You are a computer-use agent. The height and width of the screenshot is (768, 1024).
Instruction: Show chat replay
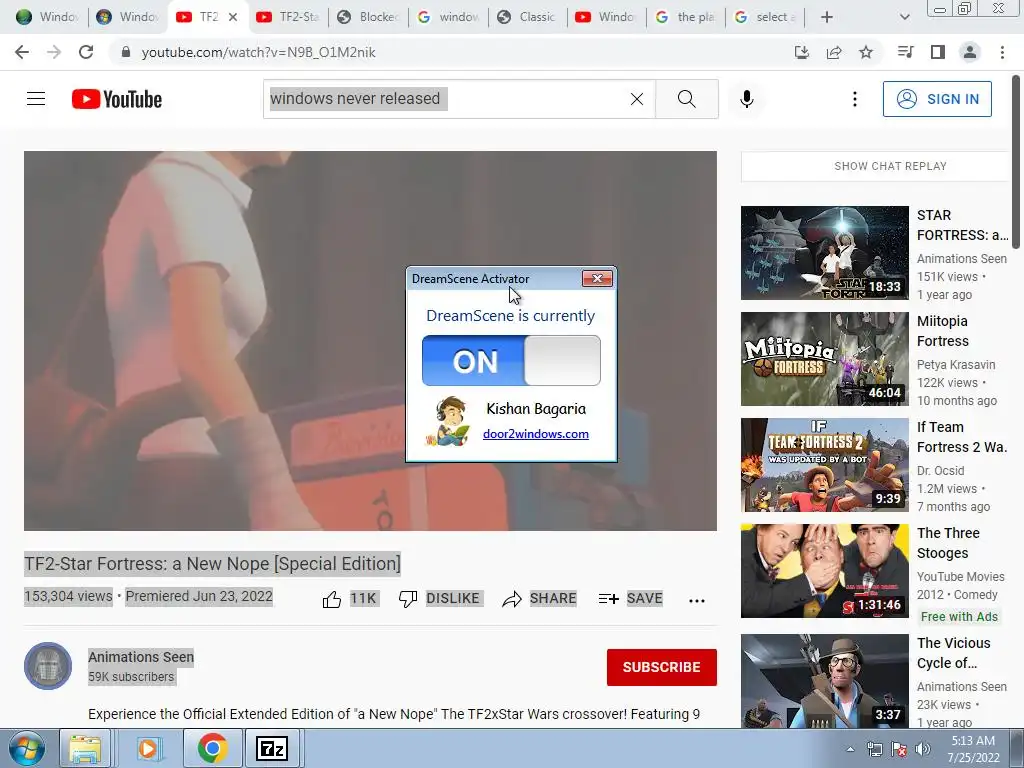(889, 166)
